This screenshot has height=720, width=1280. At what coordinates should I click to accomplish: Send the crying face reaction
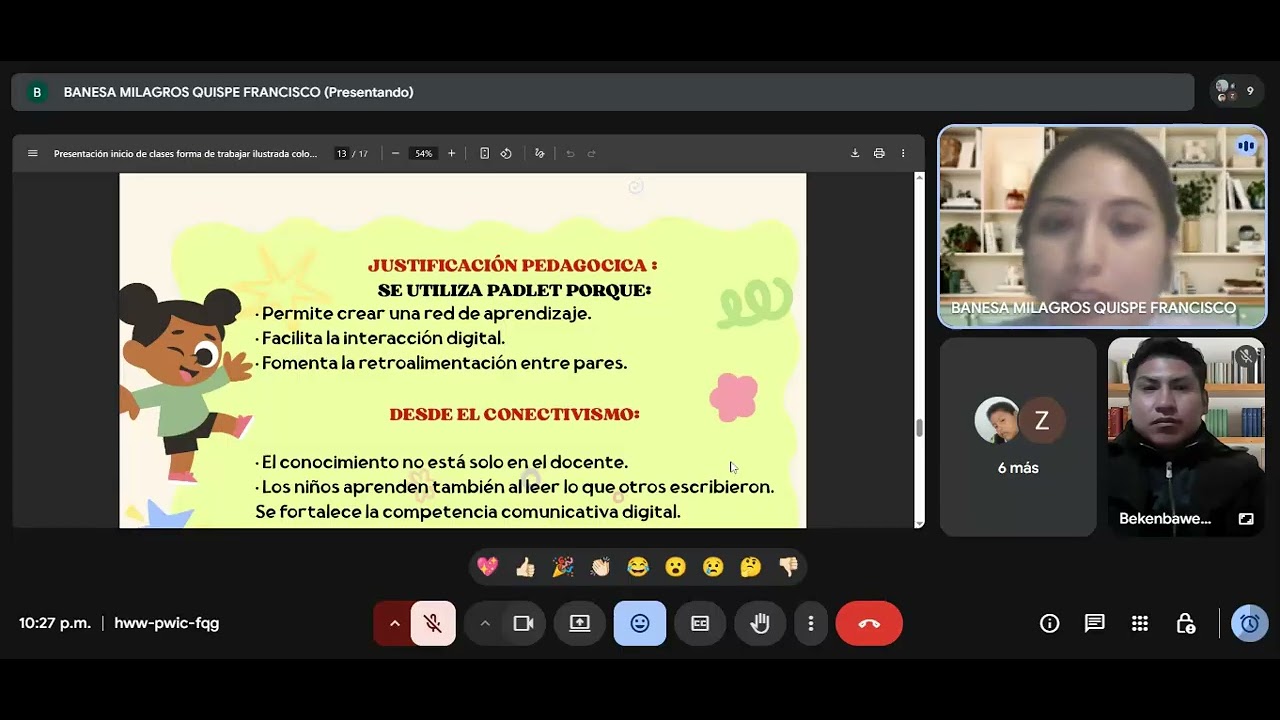click(x=713, y=567)
